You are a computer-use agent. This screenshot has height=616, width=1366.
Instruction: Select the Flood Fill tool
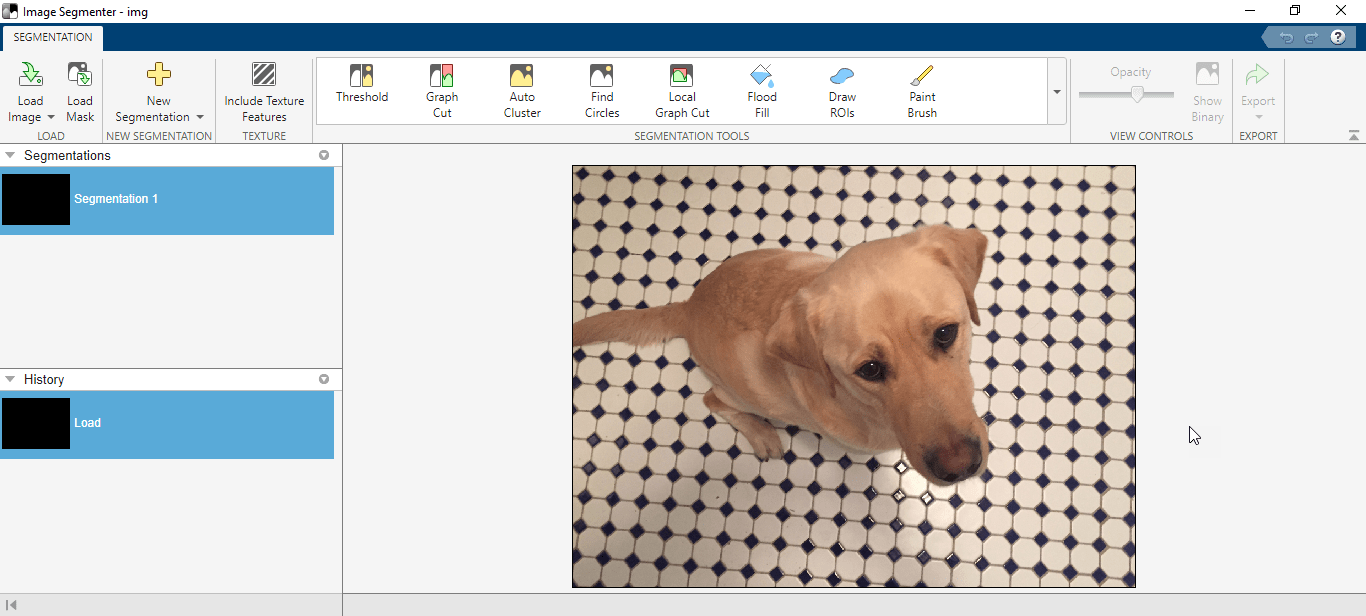click(762, 90)
